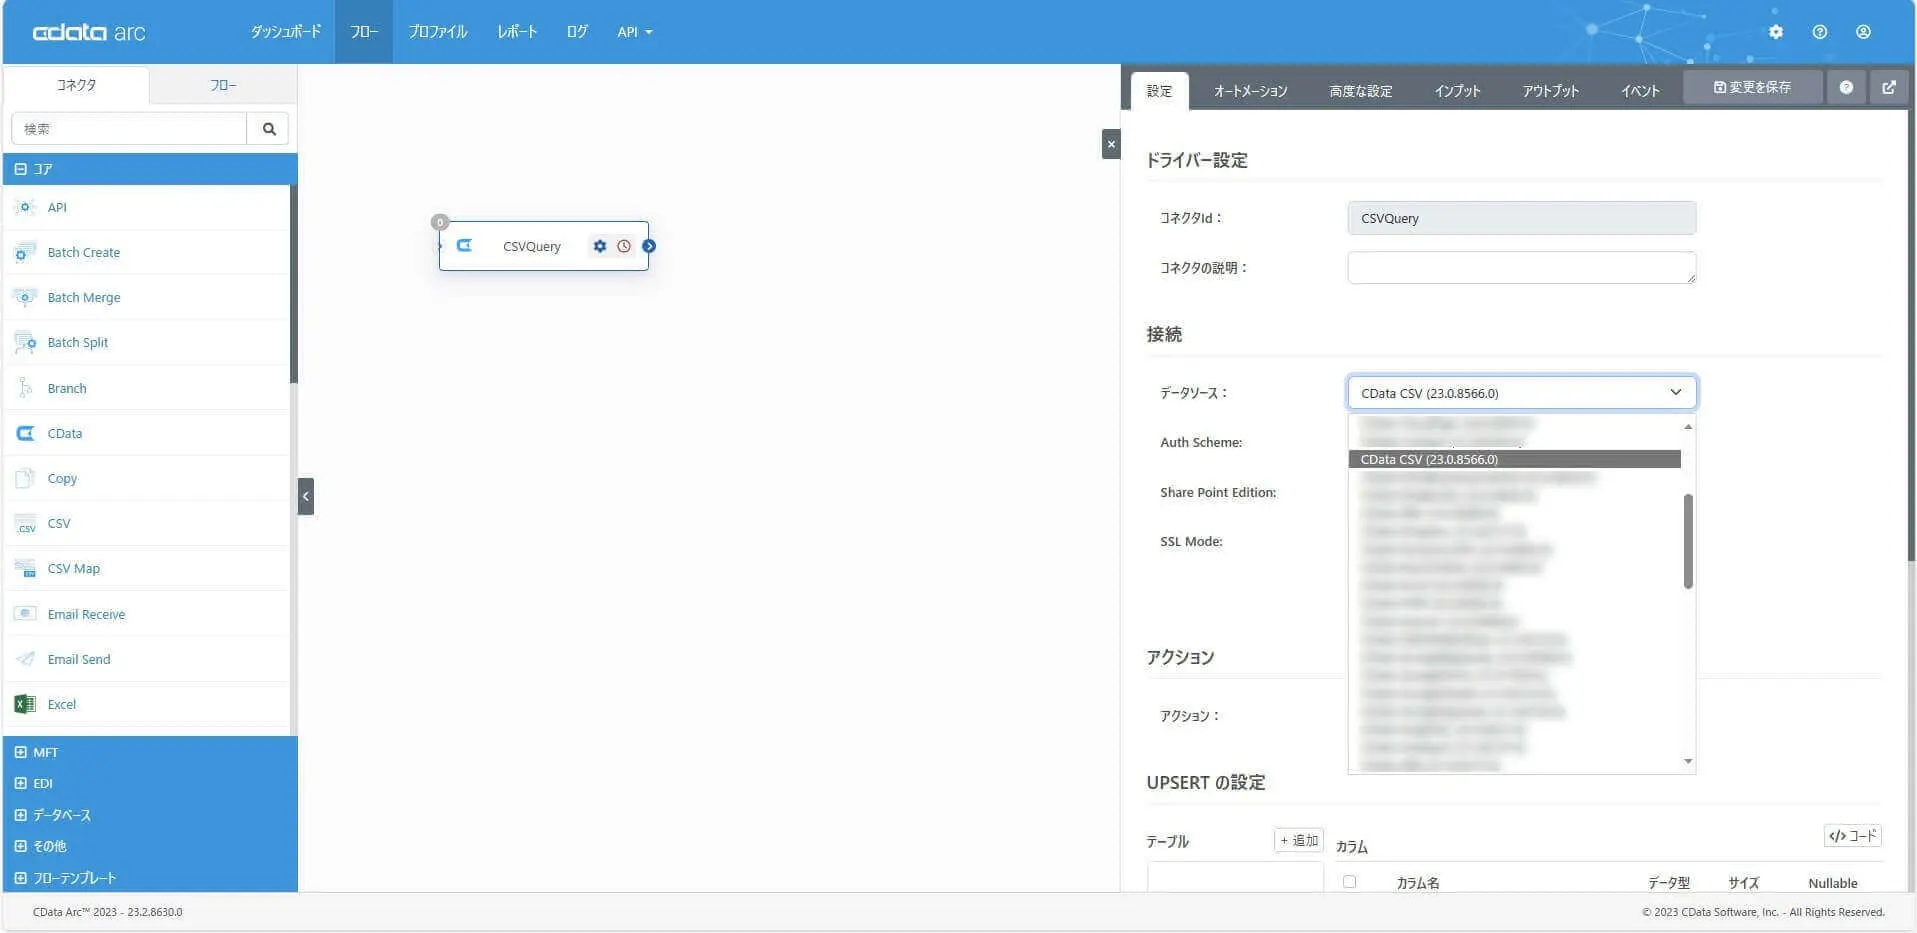Open settings panel help icon
The height and width of the screenshot is (933, 1917).
coord(1846,88)
